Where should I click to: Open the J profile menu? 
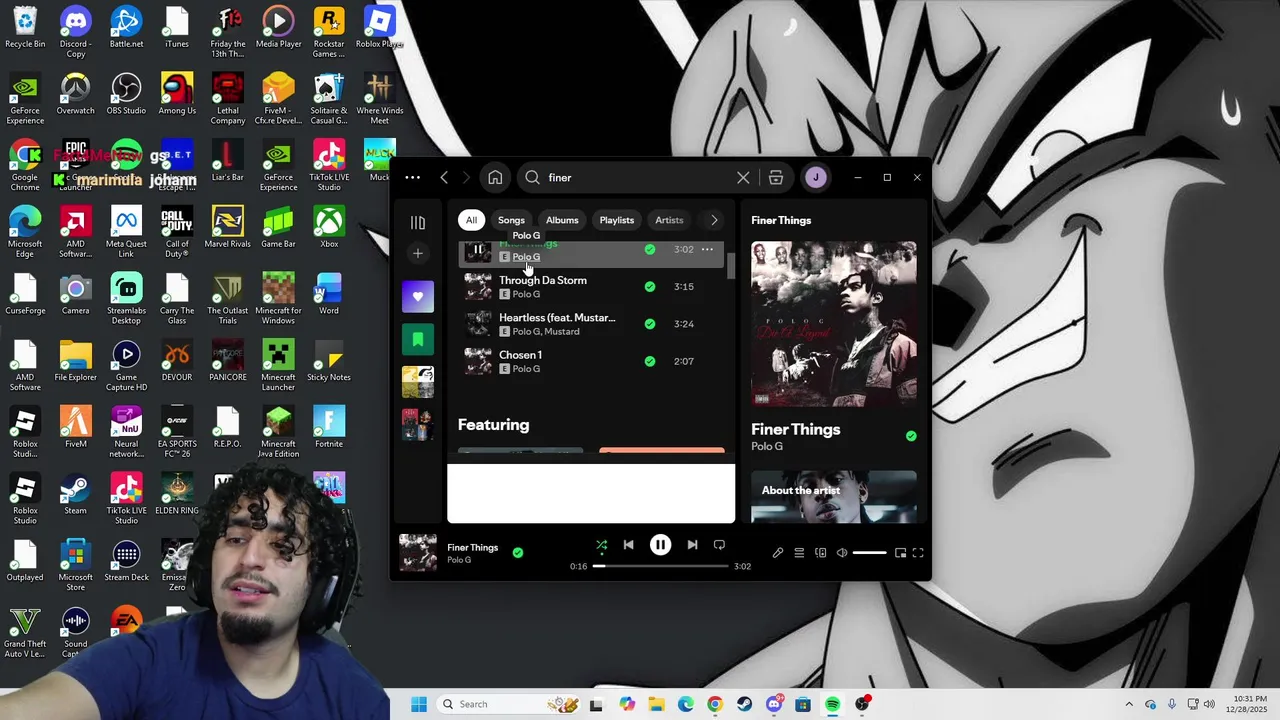click(816, 178)
